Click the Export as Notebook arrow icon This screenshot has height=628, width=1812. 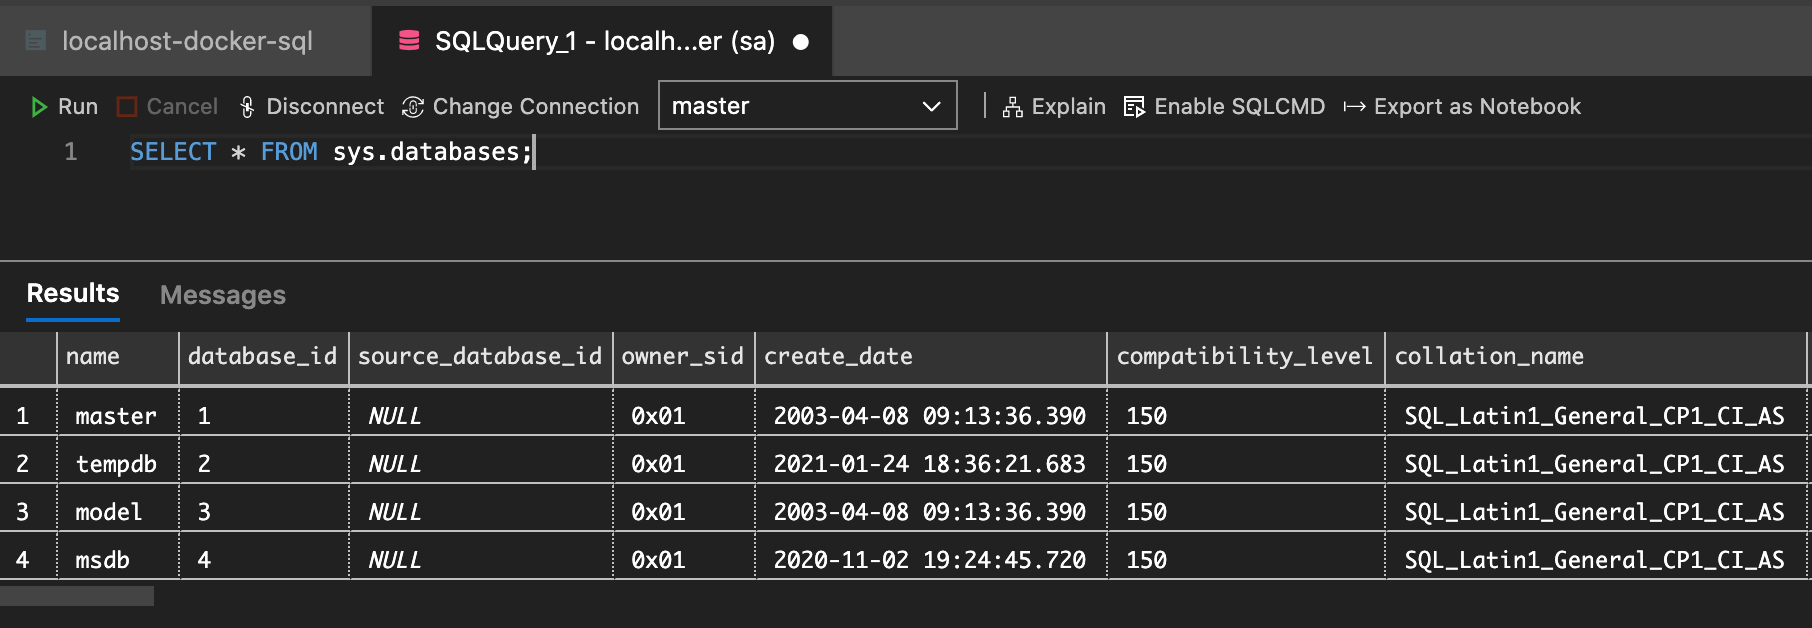[1354, 107]
